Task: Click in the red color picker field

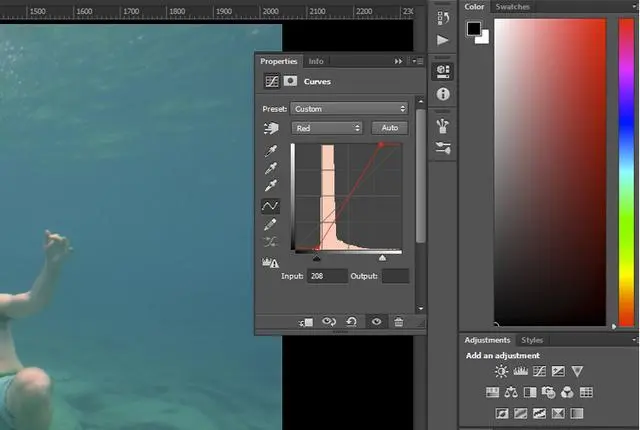Action: pyautogui.click(x=550, y=172)
